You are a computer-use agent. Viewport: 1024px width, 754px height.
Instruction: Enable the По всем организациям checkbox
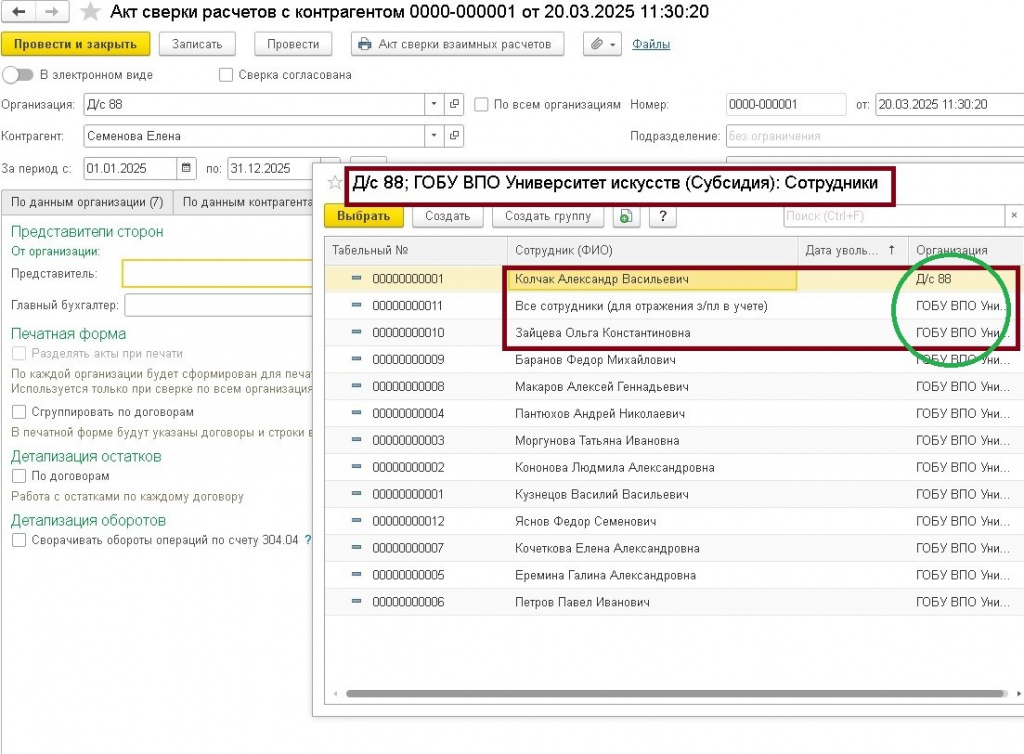coord(481,104)
